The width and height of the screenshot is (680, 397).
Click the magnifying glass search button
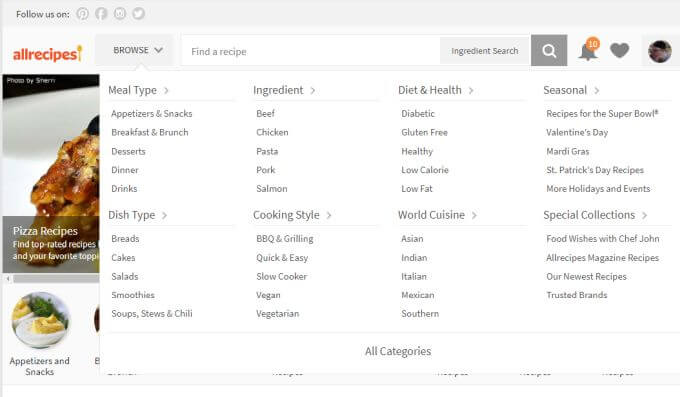click(x=549, y=50)
